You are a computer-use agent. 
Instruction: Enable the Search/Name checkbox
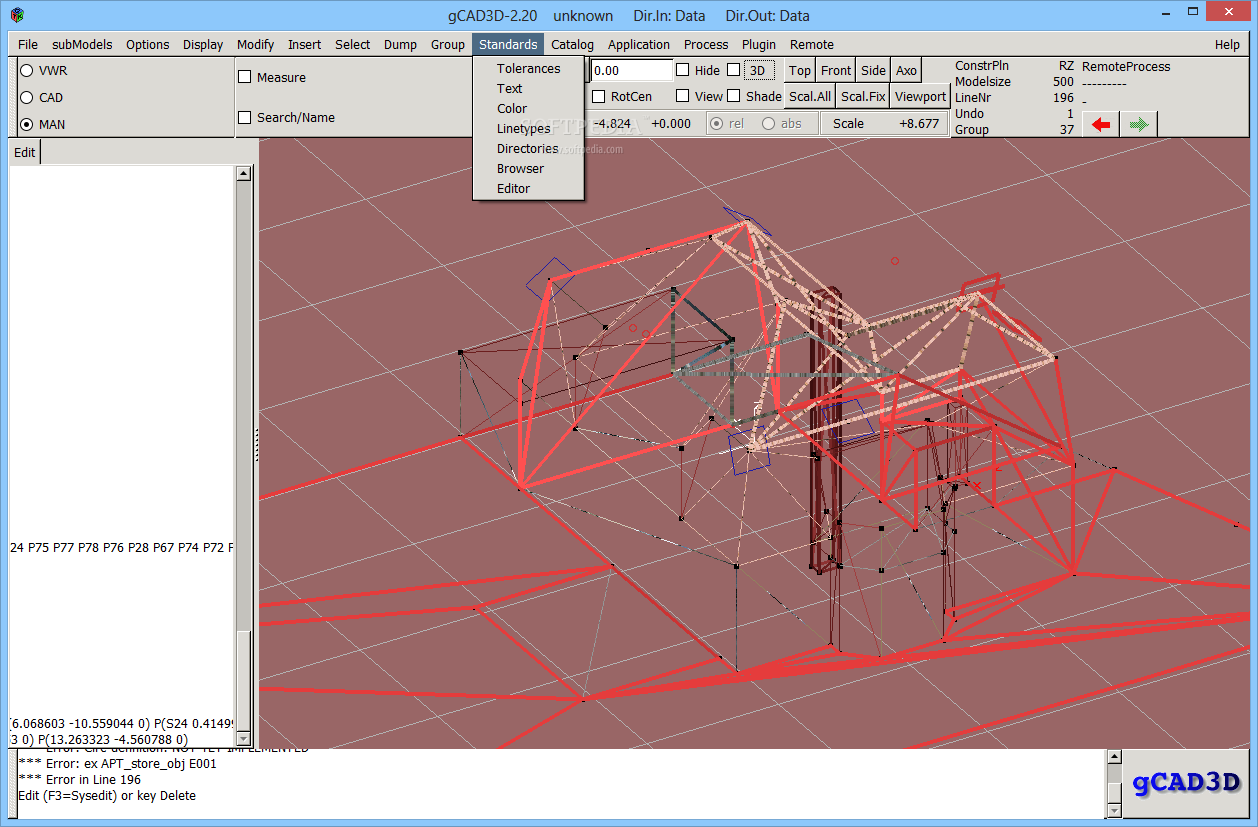pyautogui.click(x=245, y=117)
